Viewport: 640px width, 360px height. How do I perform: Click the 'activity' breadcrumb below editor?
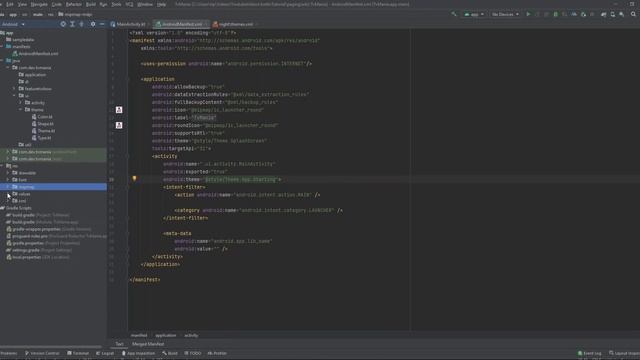191,336
